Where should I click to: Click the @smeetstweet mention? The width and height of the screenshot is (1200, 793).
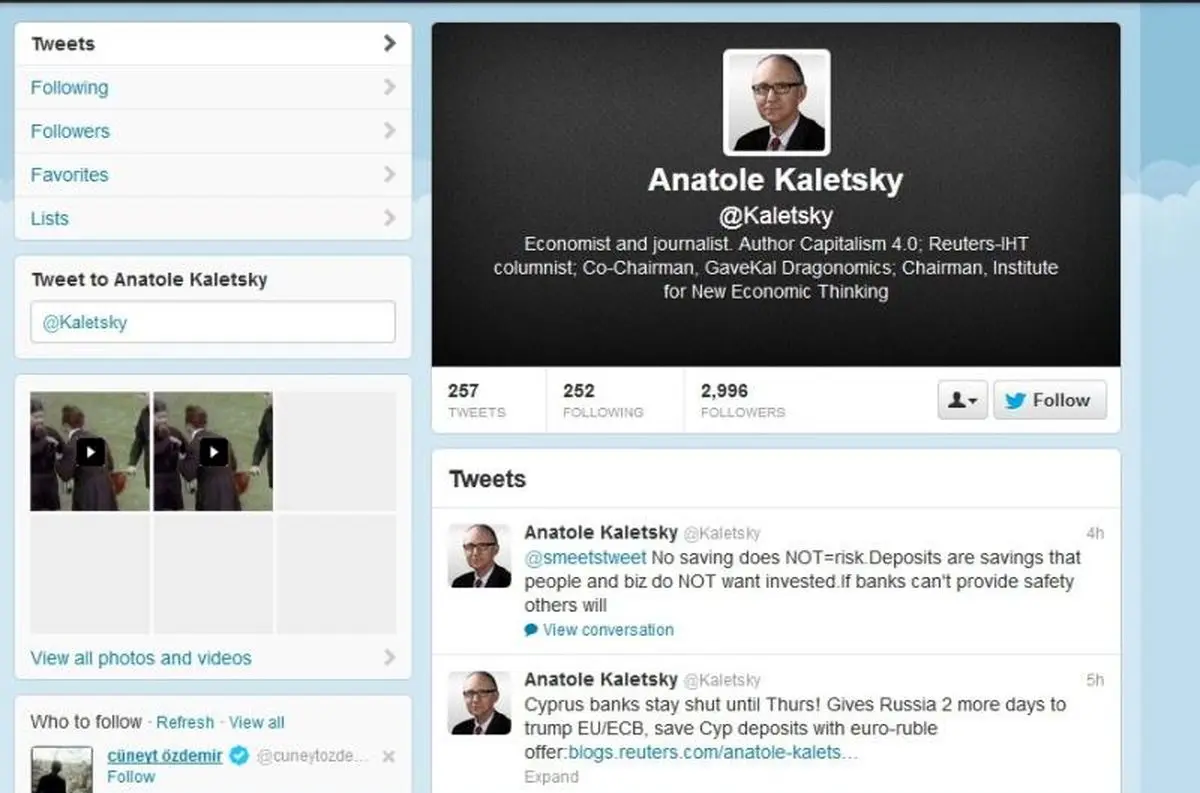click(585, 557)
